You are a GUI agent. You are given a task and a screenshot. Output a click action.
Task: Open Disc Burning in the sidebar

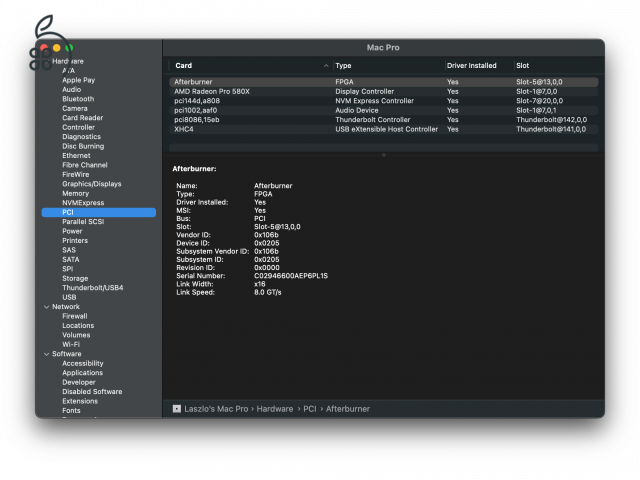[83, 146]
